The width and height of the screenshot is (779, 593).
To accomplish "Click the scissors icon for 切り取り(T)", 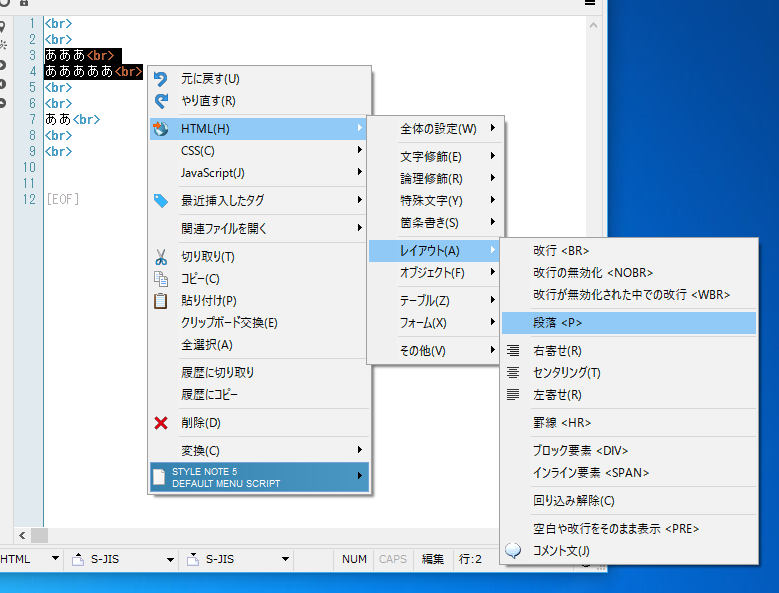I will pos(160,257).
